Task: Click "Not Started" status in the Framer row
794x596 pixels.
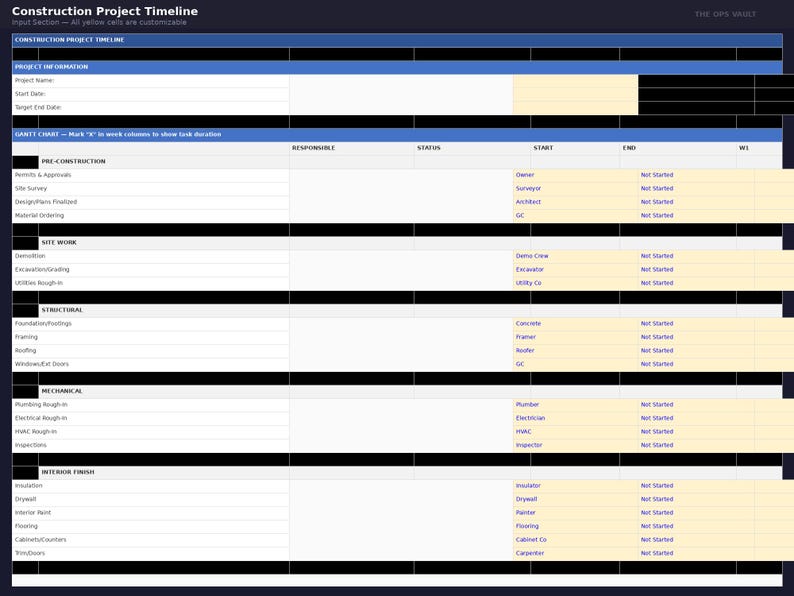Action: tap(696, 337)
